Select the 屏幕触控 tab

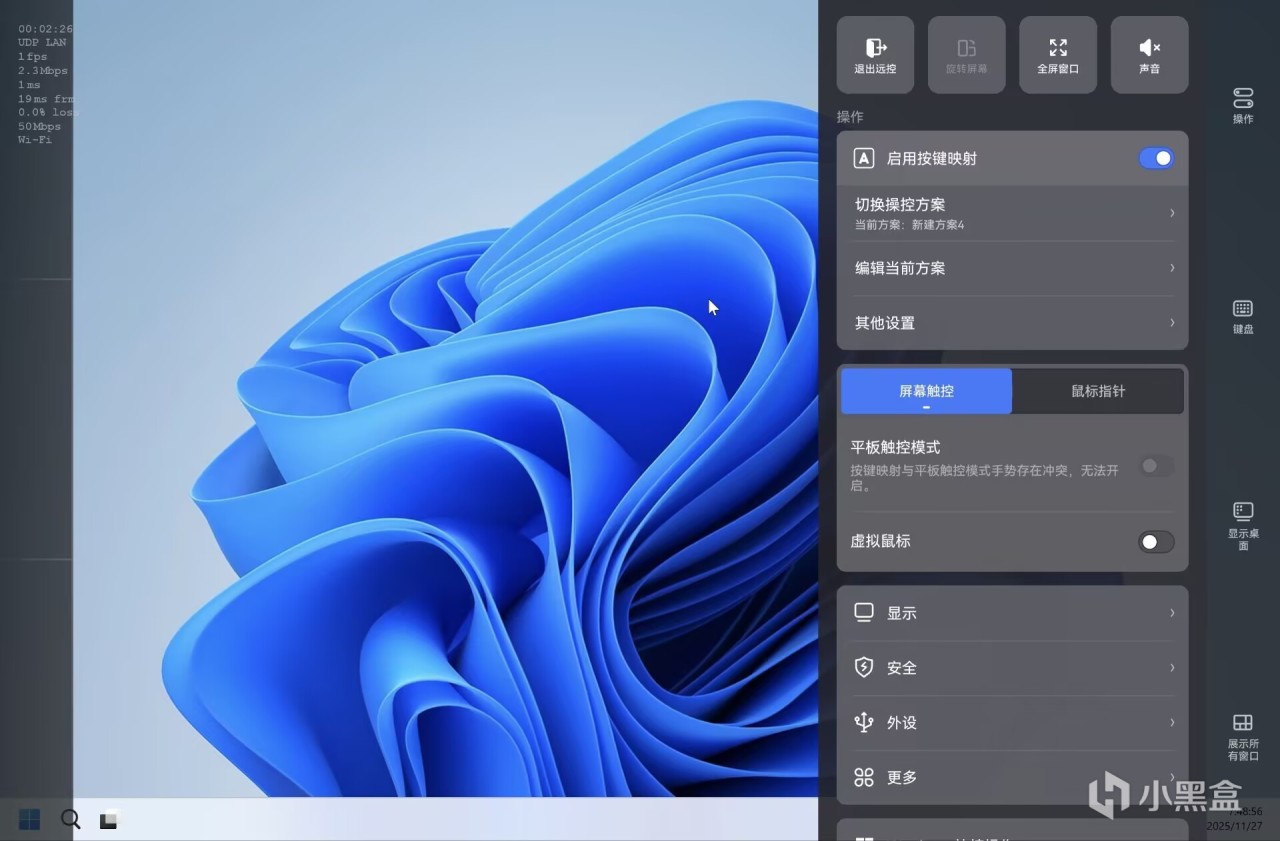pos(926,391)
